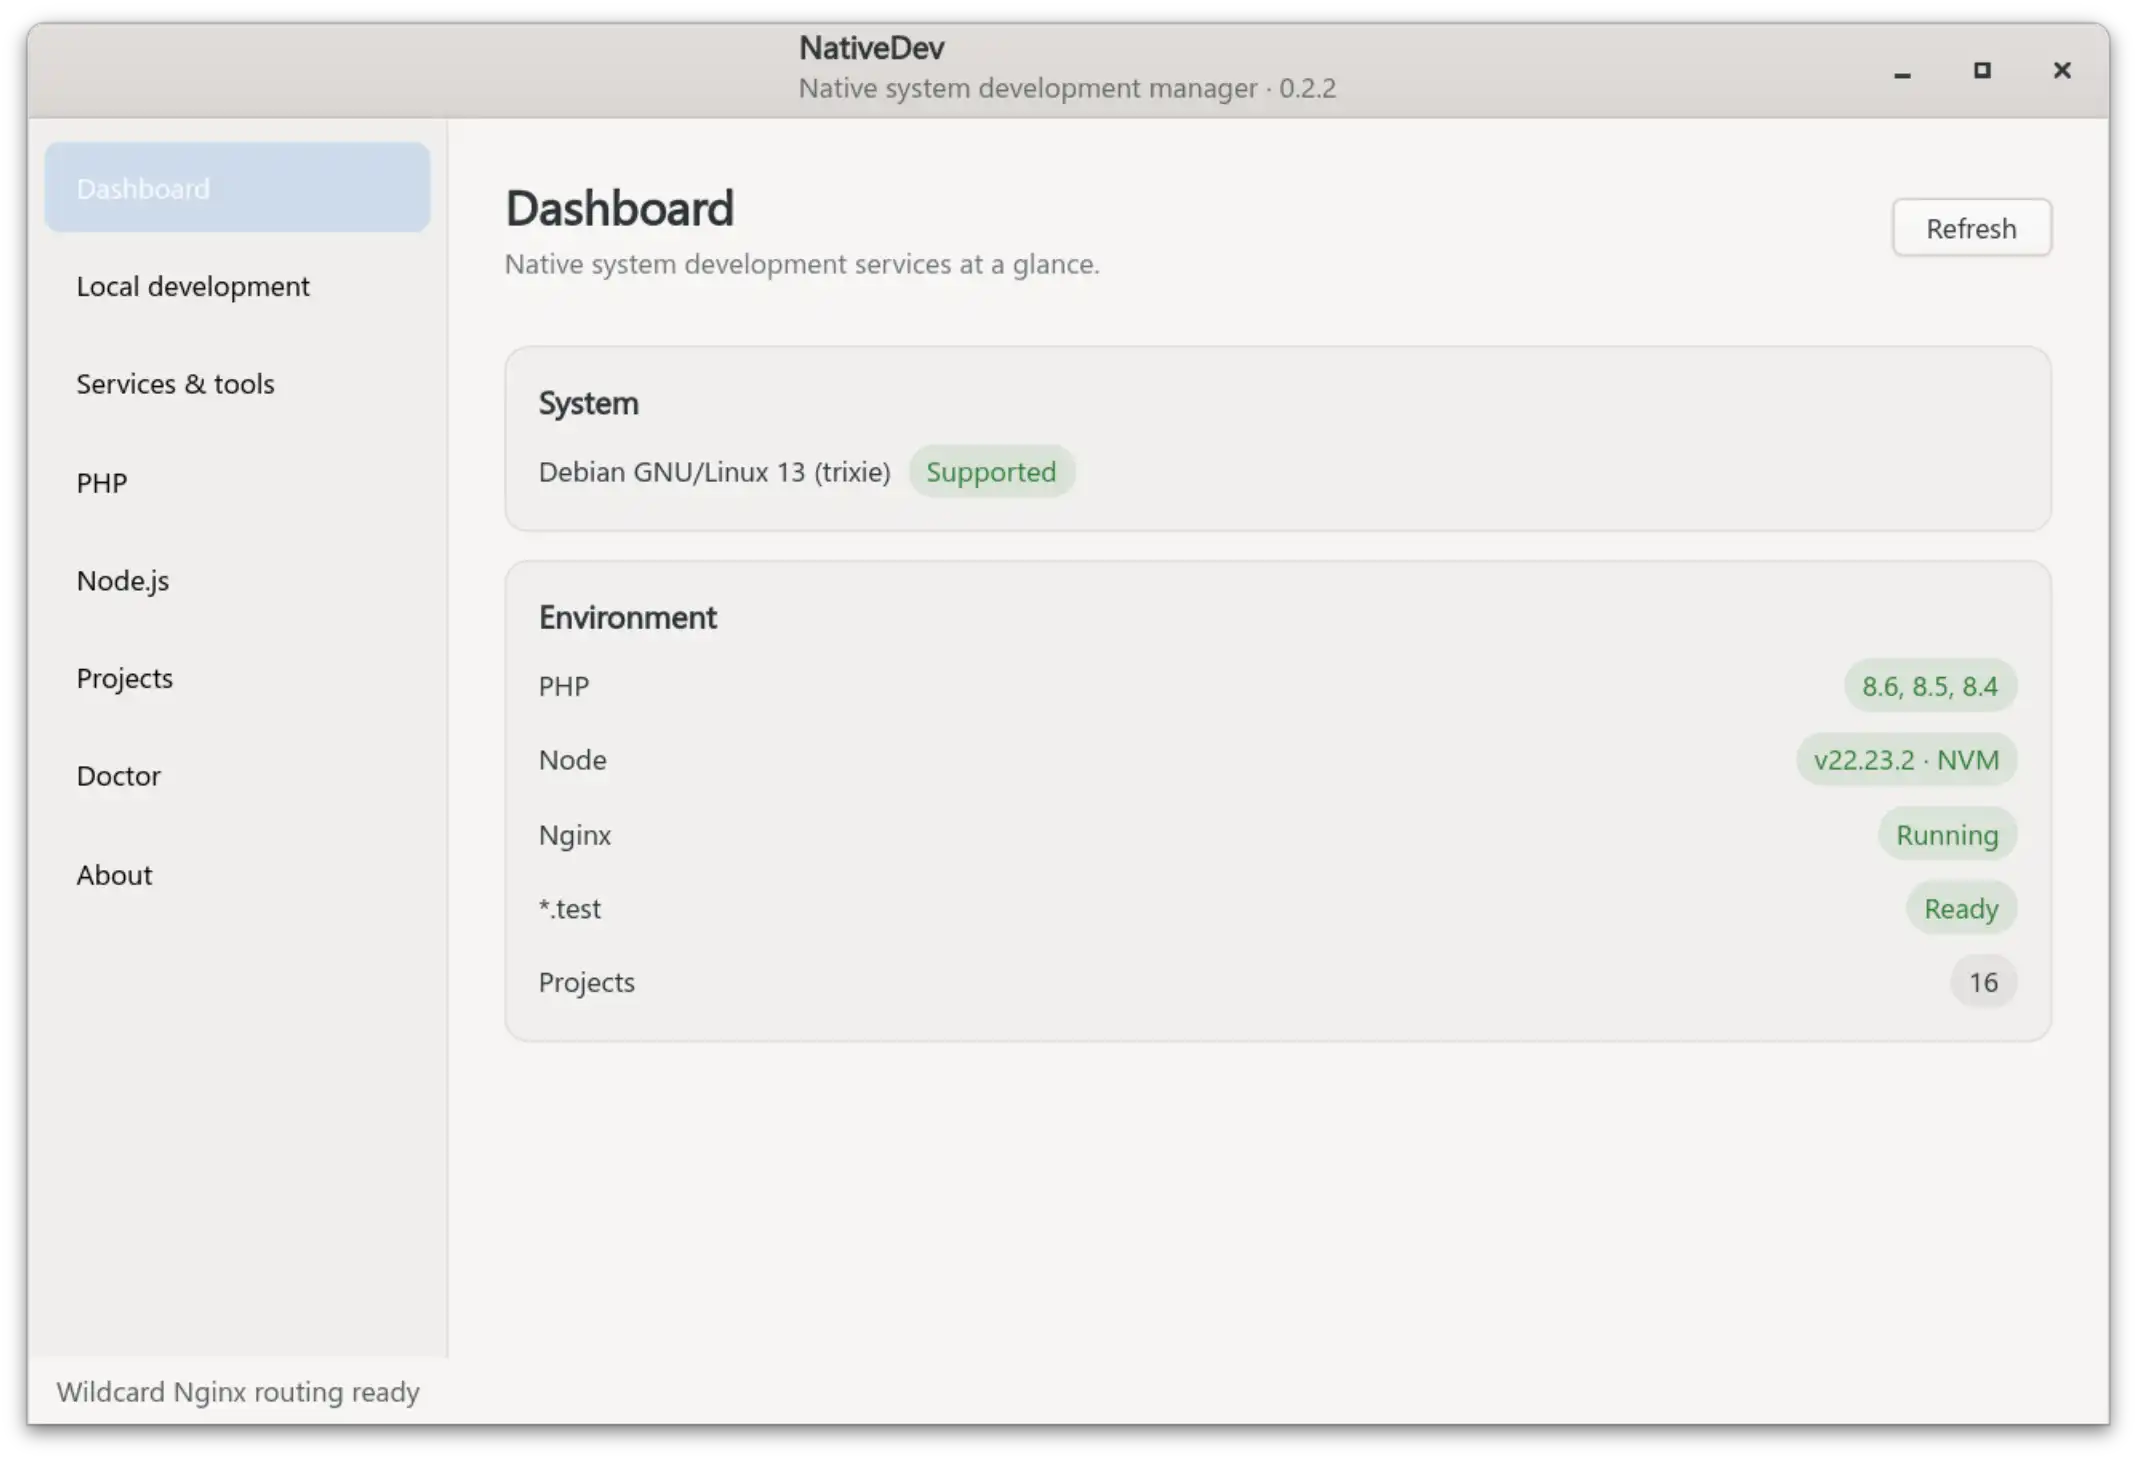This screenshot has height=1458, width=2136.
Task: Refresh the dashboard status
Action: (x=1971, y=228)
